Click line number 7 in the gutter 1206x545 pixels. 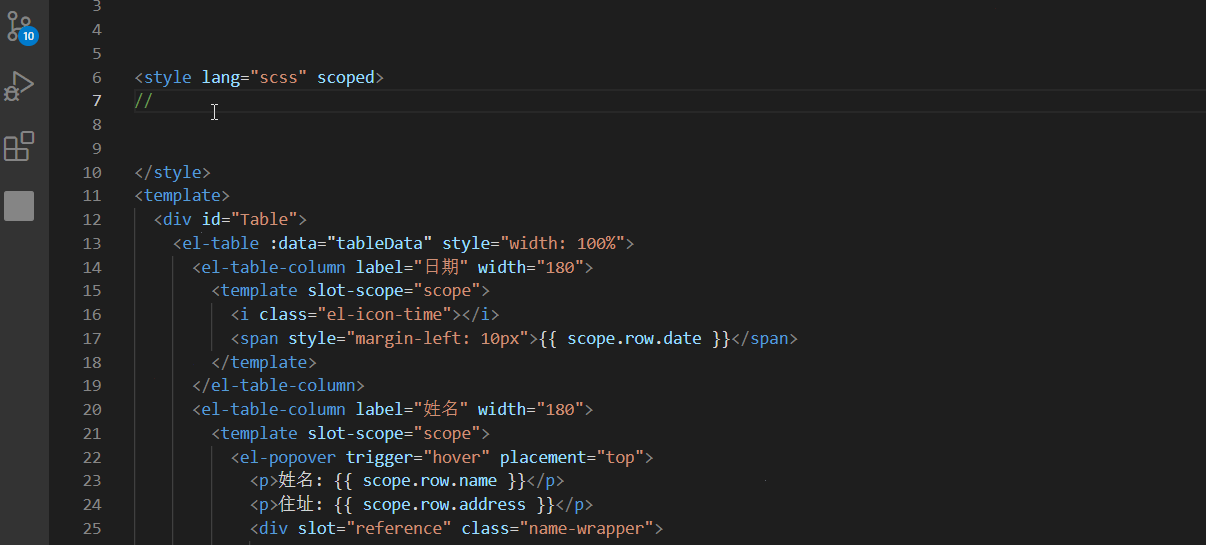[x=96, y=100]
